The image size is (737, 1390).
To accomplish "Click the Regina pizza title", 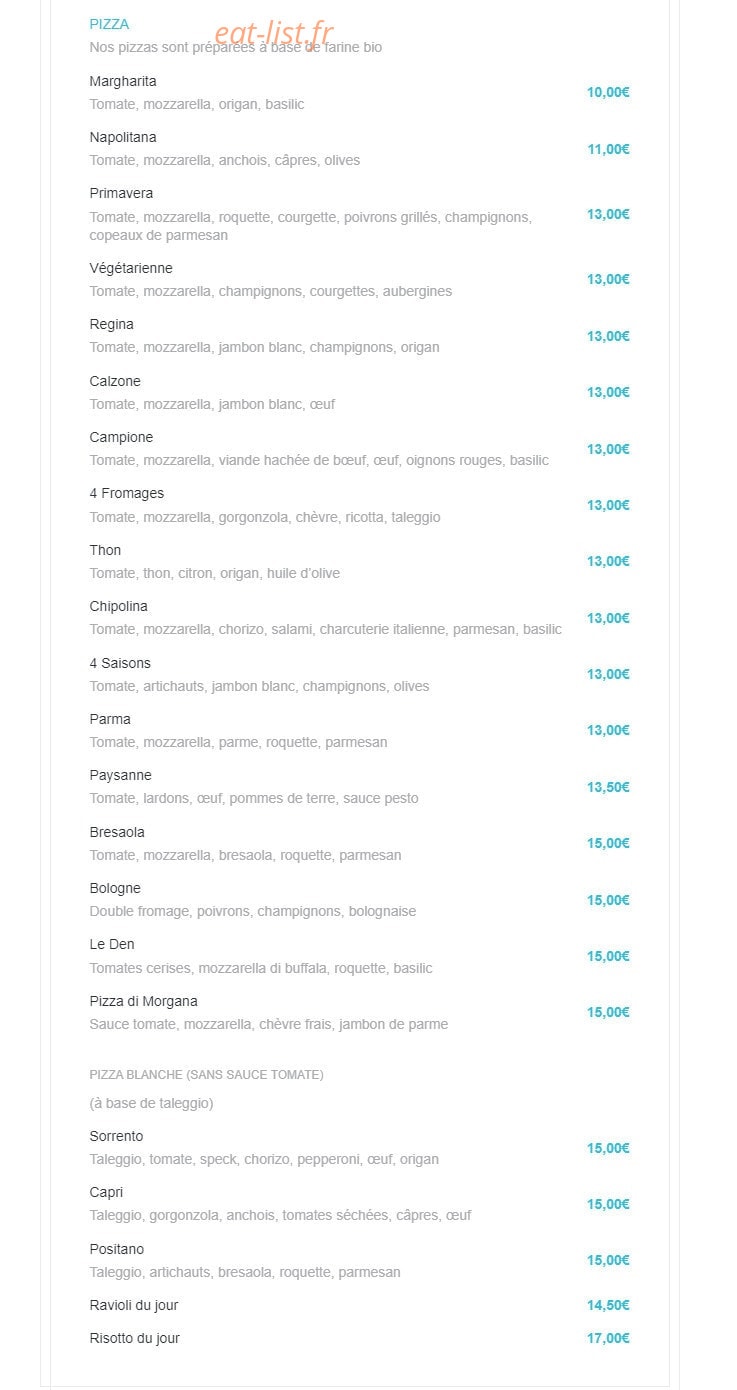I will coord(111,324).
